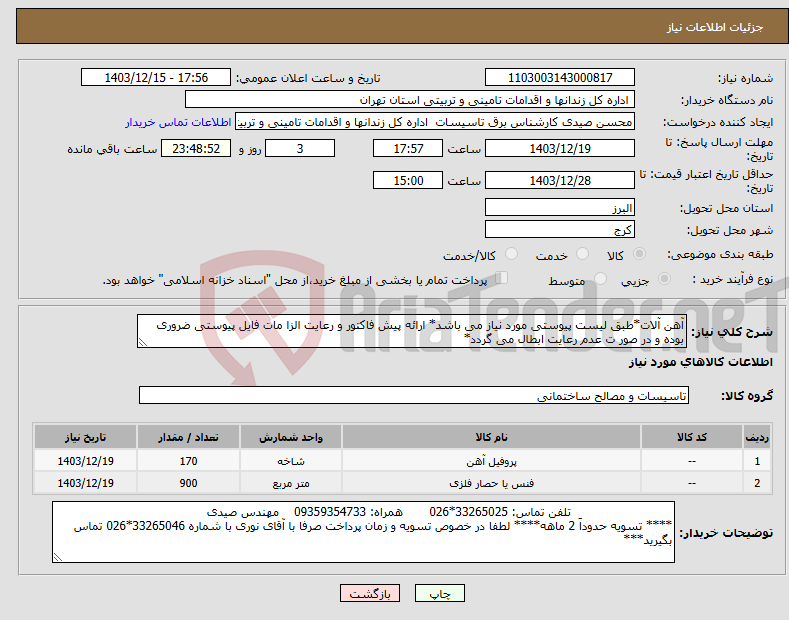Click the price validity time 15:00 field
Screen dimensions: 789x620
(x=408, y=180)
